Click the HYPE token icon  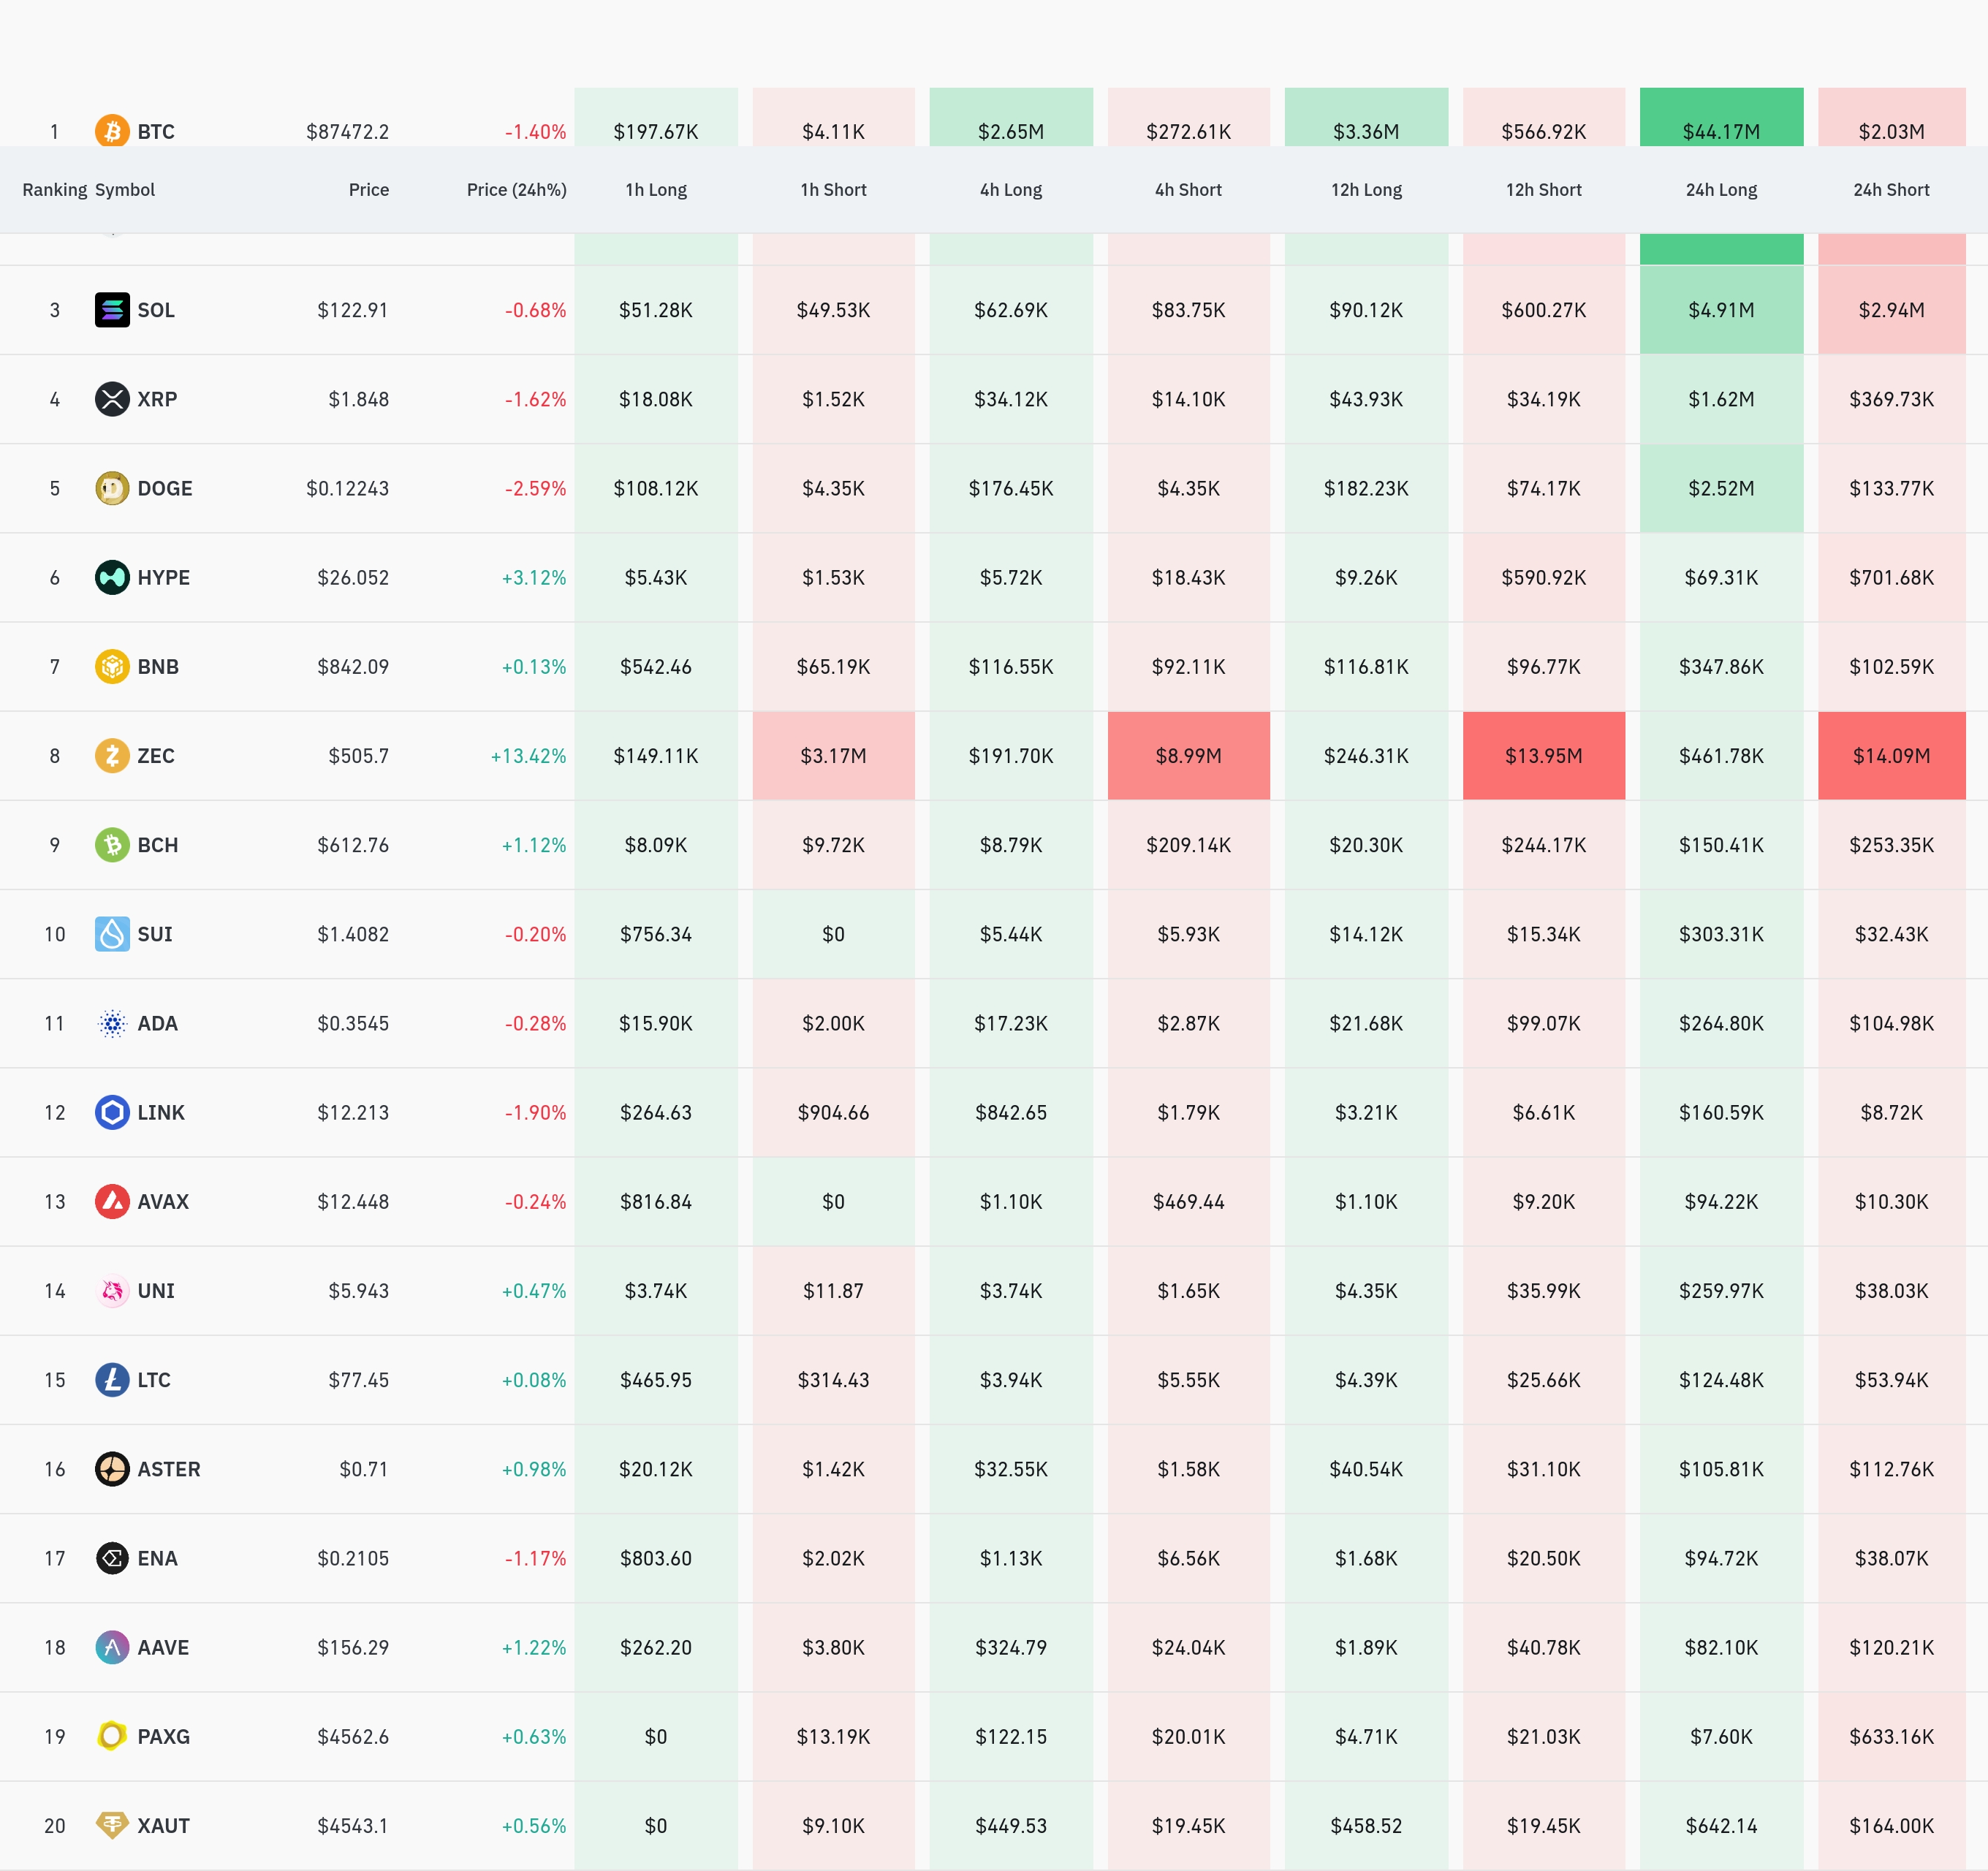[112, 577]
